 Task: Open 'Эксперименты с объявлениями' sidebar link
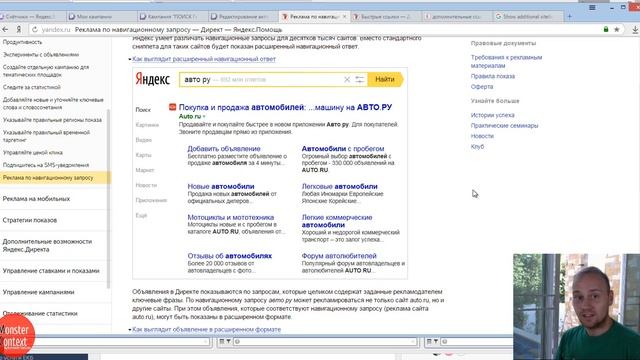tap(41, 54)
